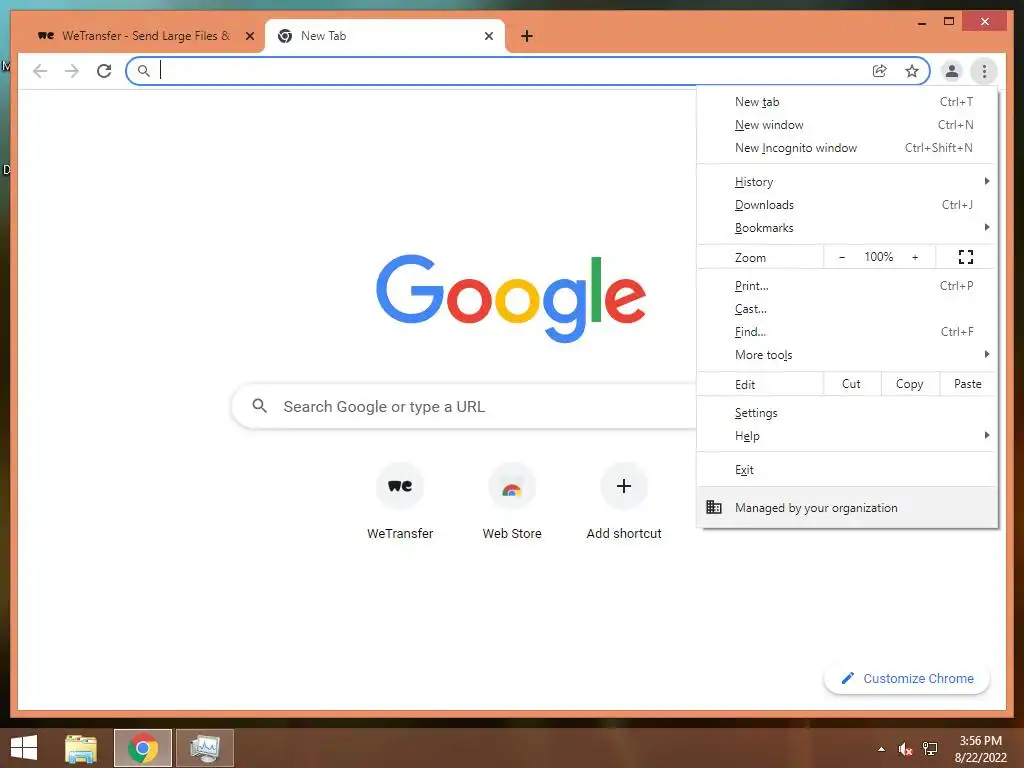Open the Windows Start button
Screen dimensions: 1024x768
[24, 748]
